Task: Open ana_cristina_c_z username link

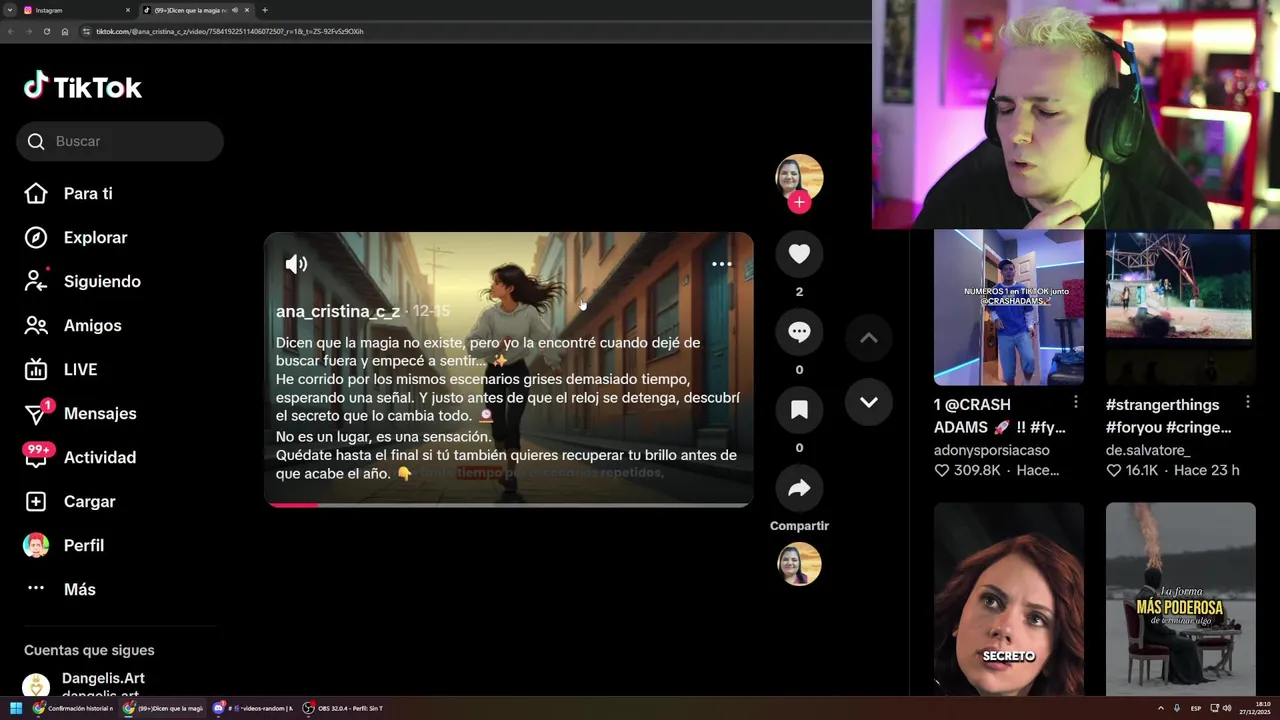Action: click(338, 311)
